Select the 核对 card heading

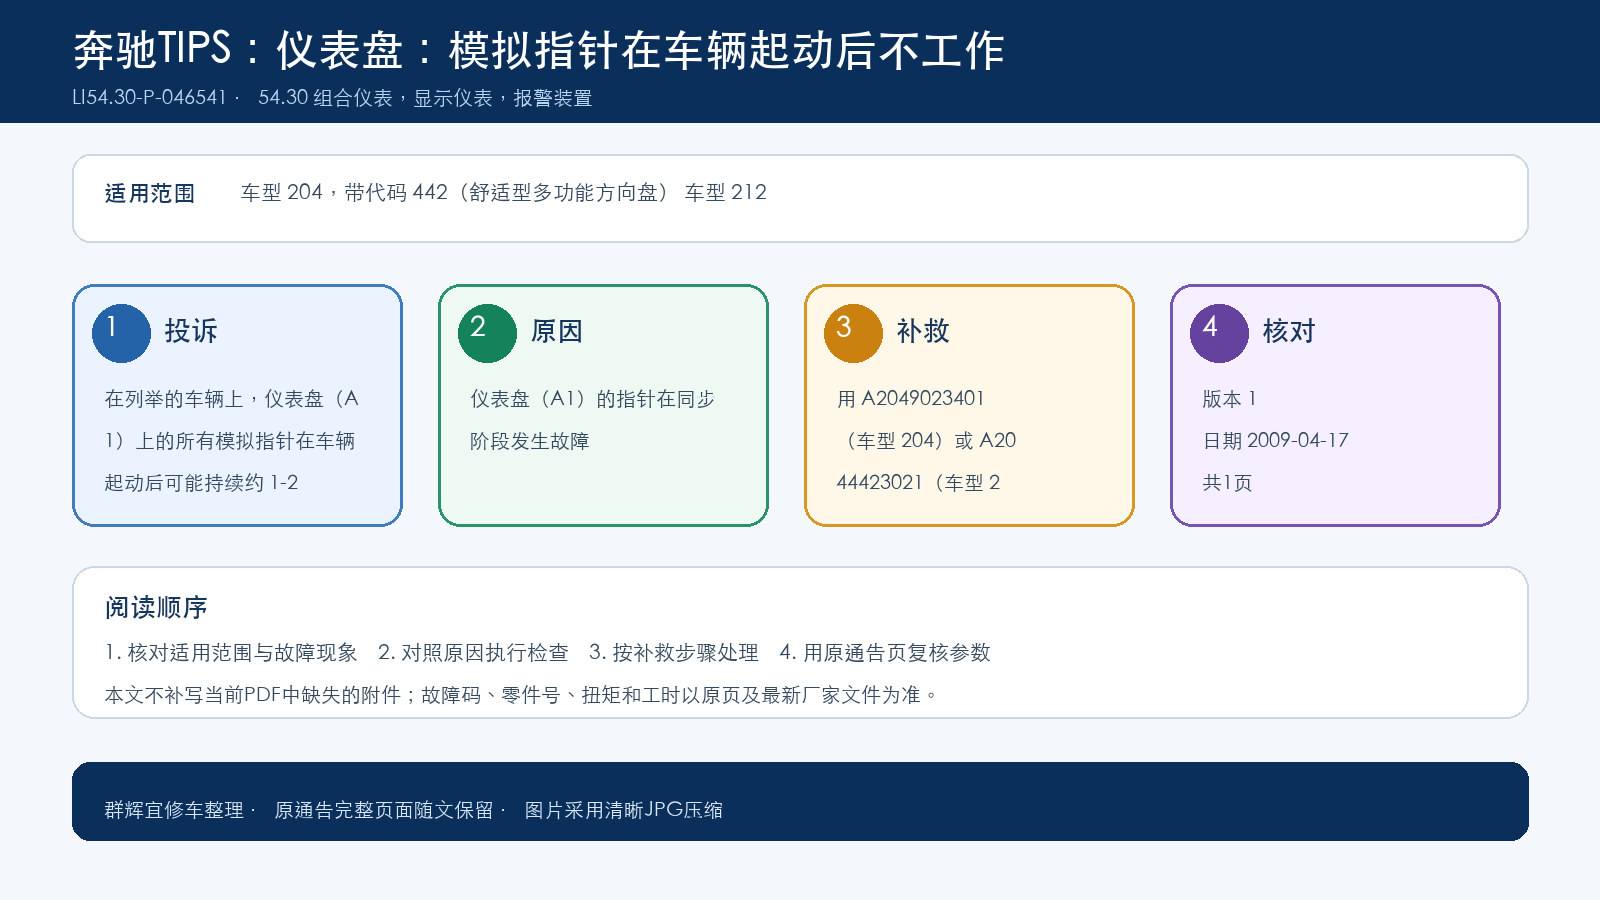click(x=1289, y=331)
